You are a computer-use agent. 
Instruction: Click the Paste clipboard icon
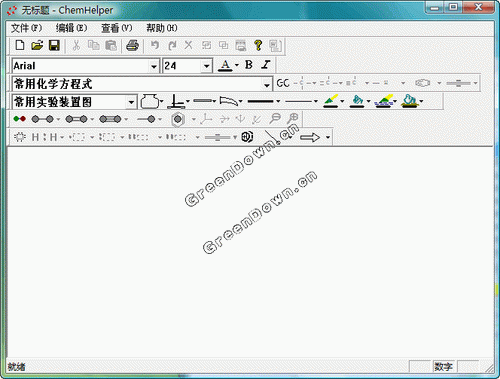(x=111, y=45)
